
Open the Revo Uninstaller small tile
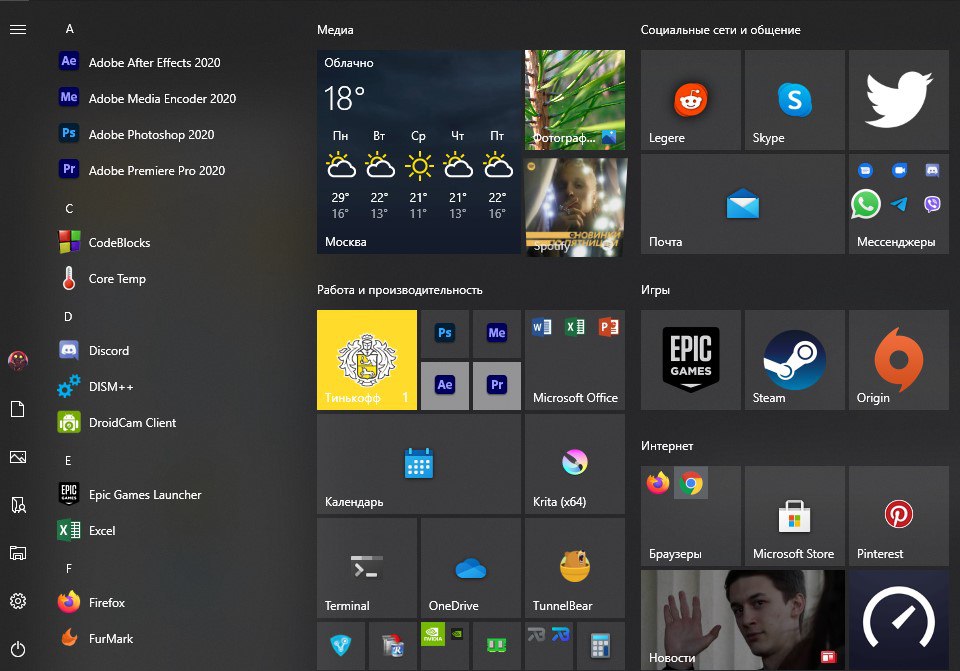393,646
